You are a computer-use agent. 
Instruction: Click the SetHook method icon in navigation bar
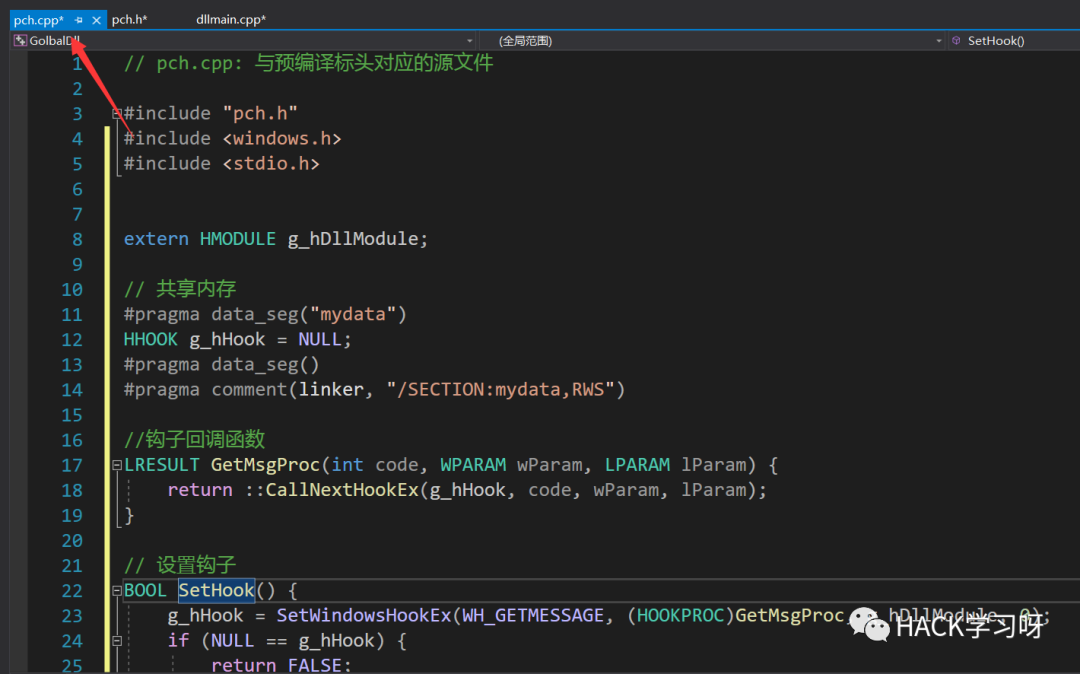(x=956, y=41)
